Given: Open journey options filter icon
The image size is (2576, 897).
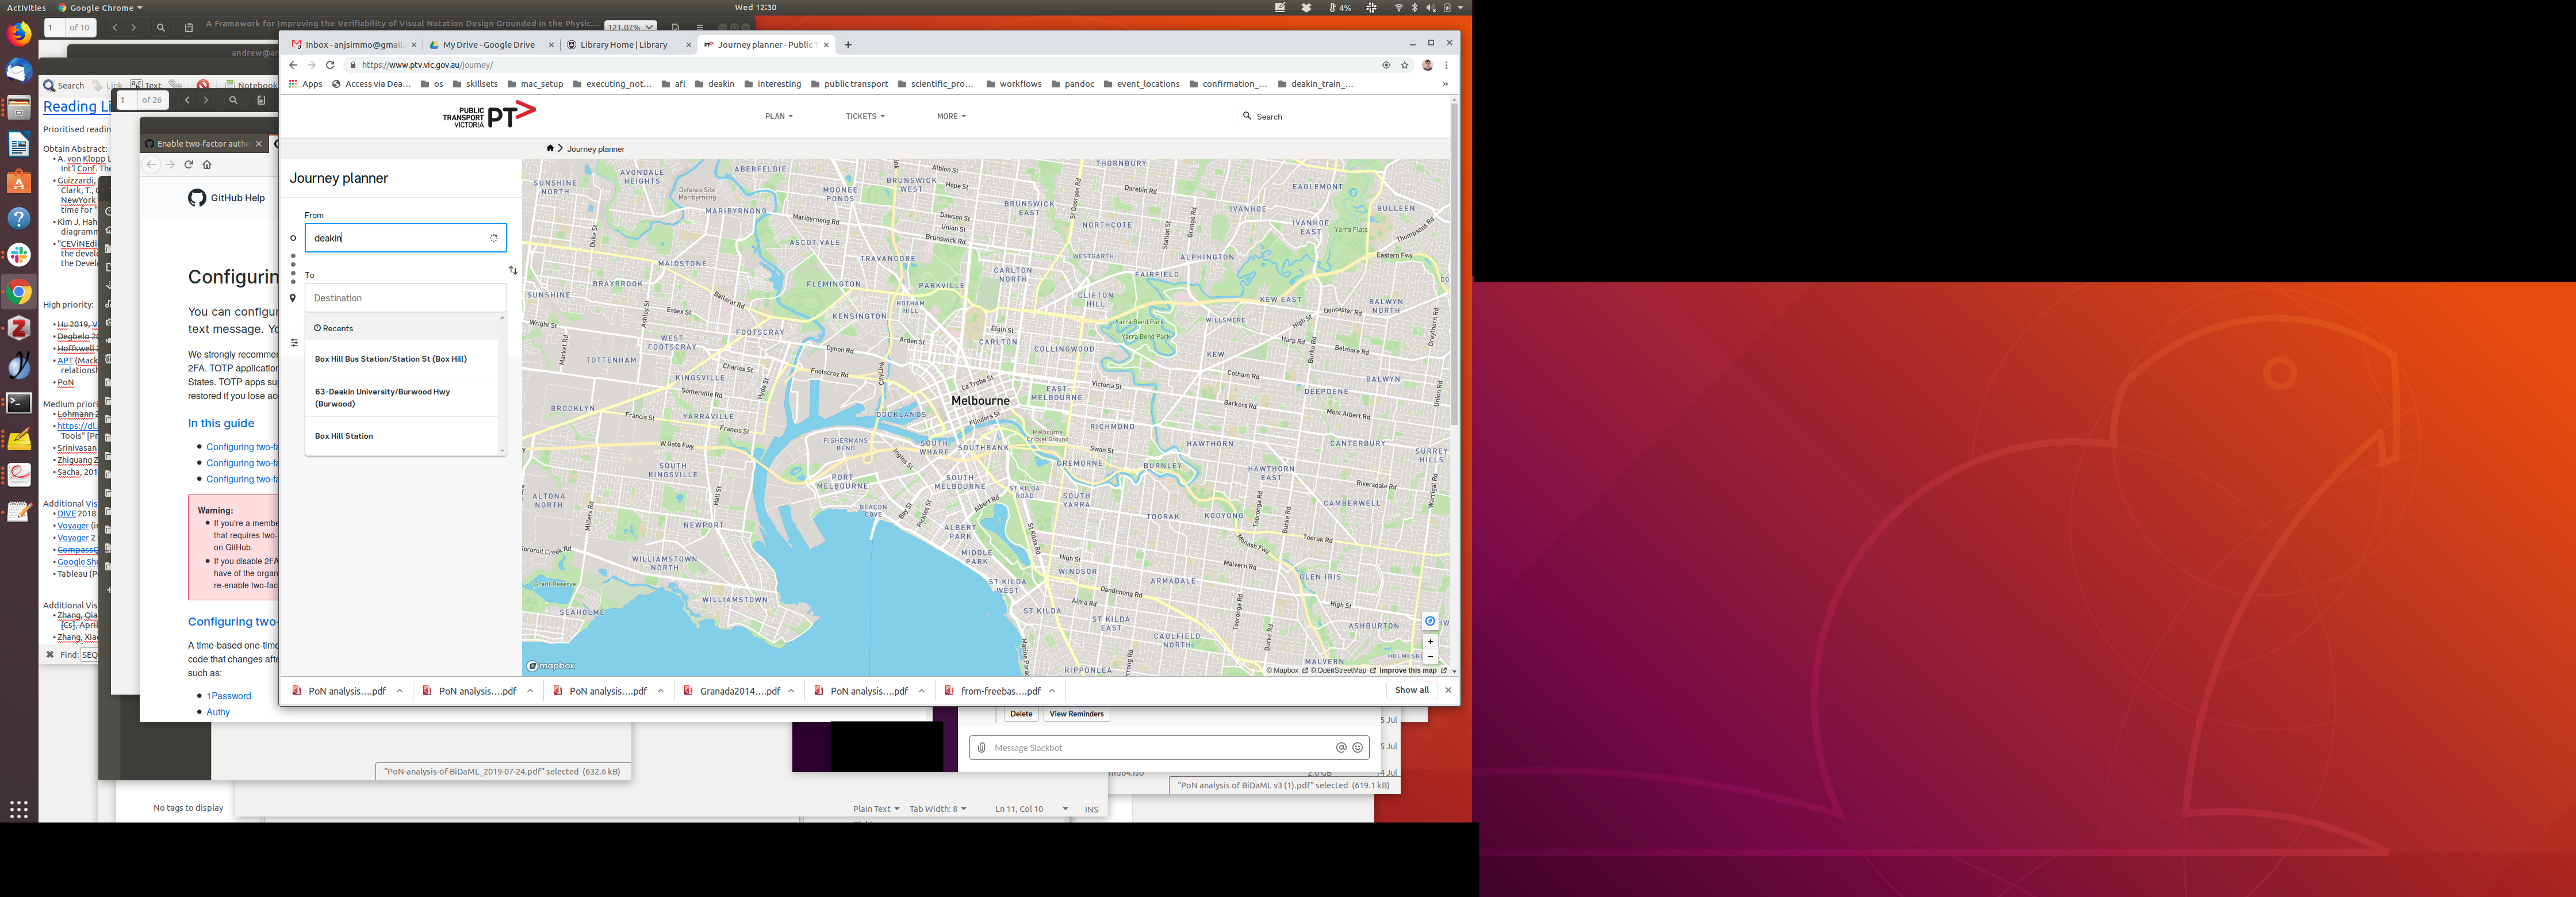Looking at the screenshot, I should point(294,343).
